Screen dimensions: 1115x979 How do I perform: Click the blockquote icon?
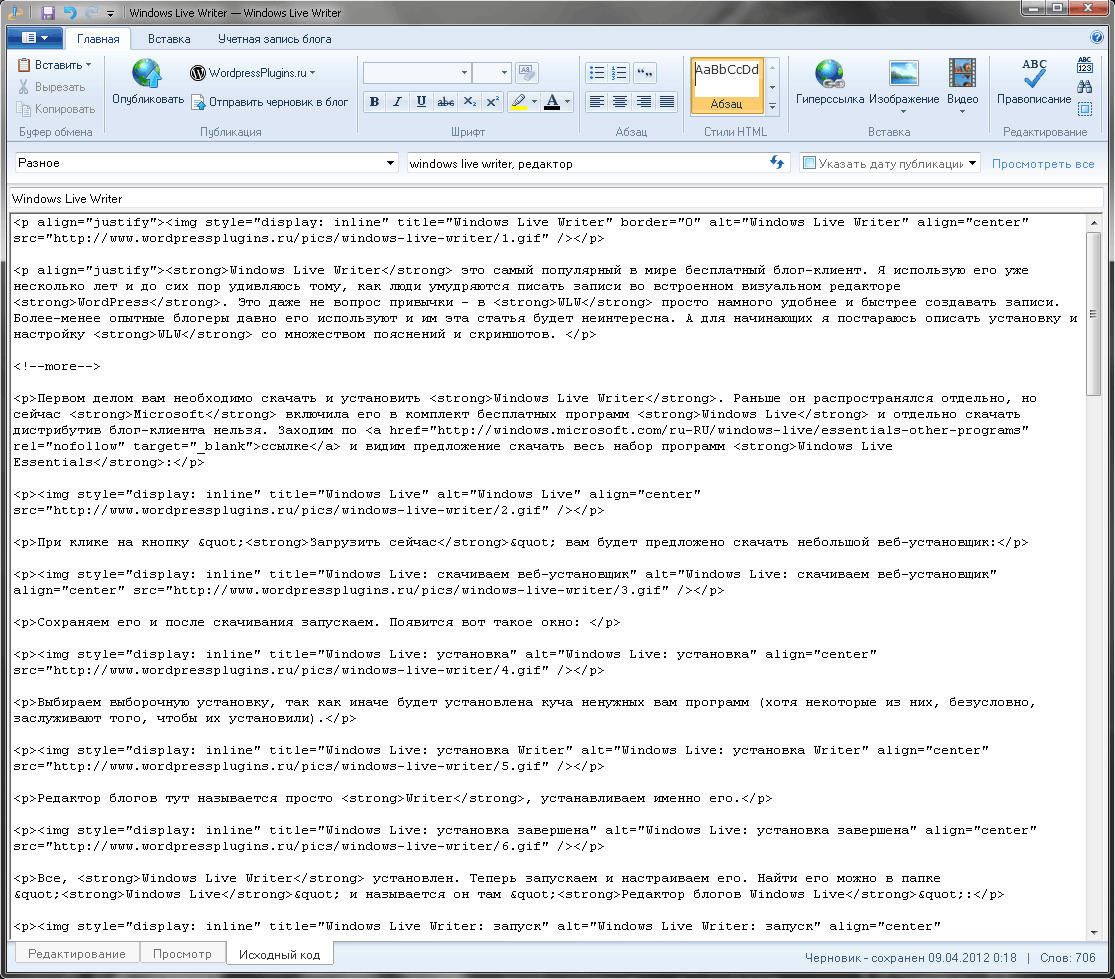pyautogui.click(x=644, y=73)
